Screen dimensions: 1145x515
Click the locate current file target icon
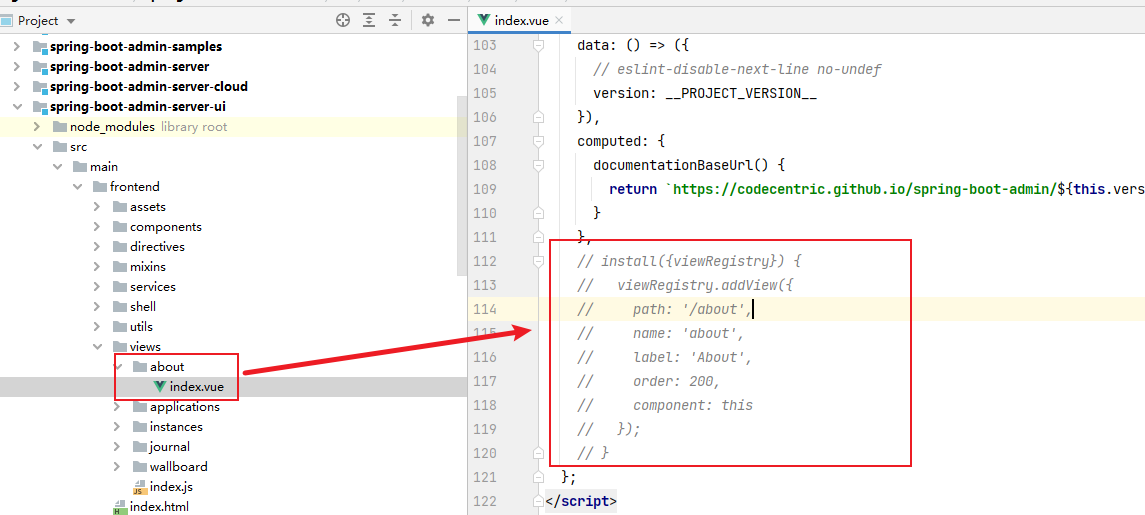point(342,20)
